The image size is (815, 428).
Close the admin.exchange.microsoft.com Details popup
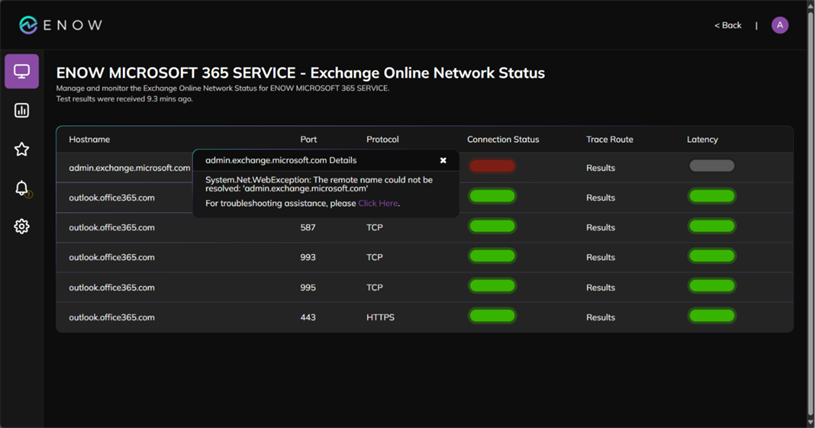443,160
